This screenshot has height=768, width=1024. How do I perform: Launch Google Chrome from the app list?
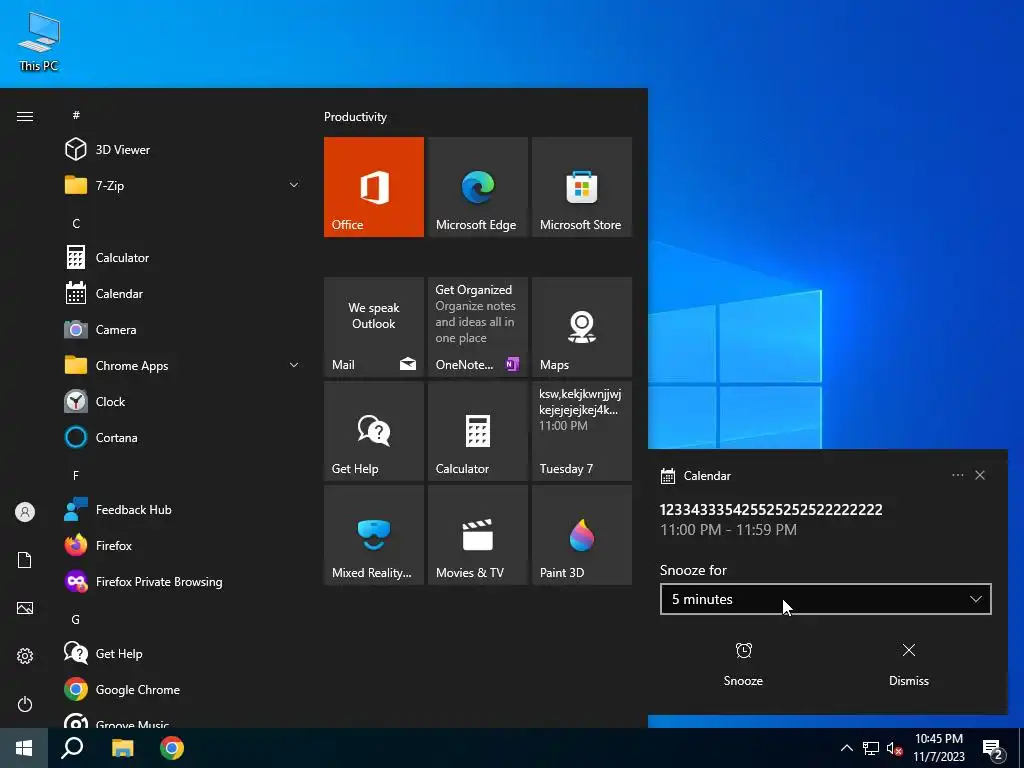(183, 689)
